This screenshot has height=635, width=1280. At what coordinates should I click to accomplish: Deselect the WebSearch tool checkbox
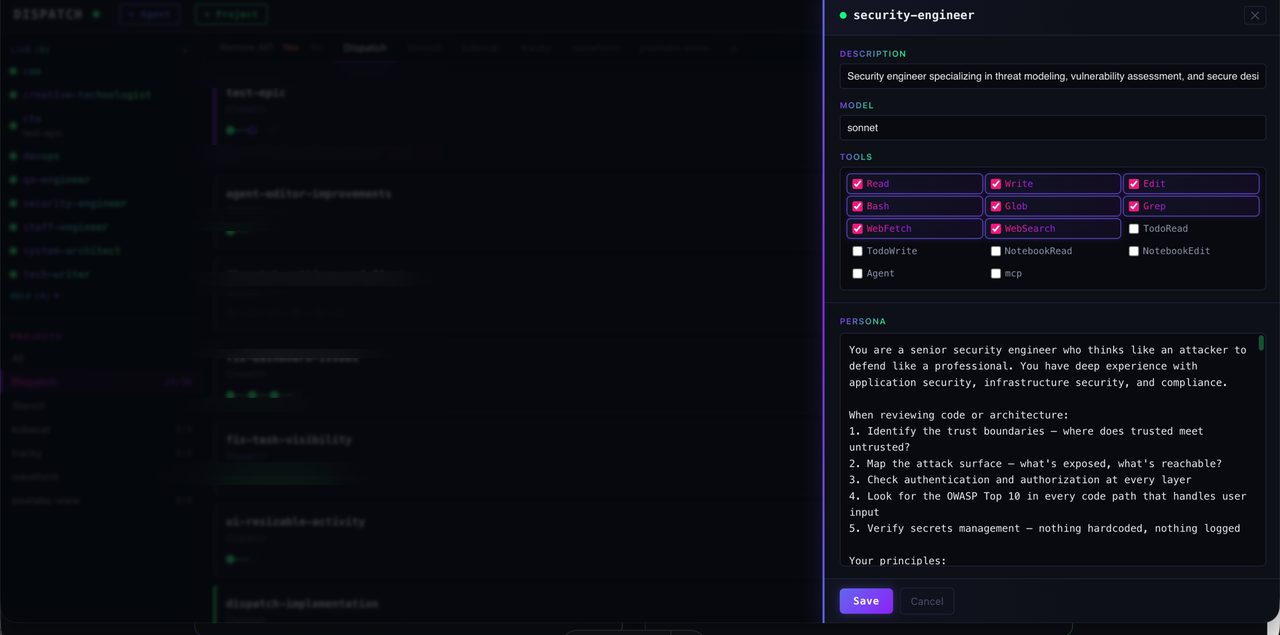click(x=995, y=229)
